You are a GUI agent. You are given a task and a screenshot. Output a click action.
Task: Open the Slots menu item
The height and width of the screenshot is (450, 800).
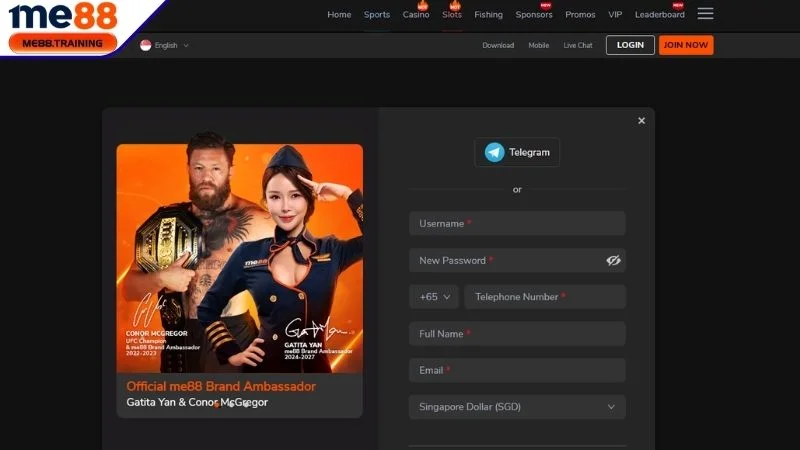(452, 15)
